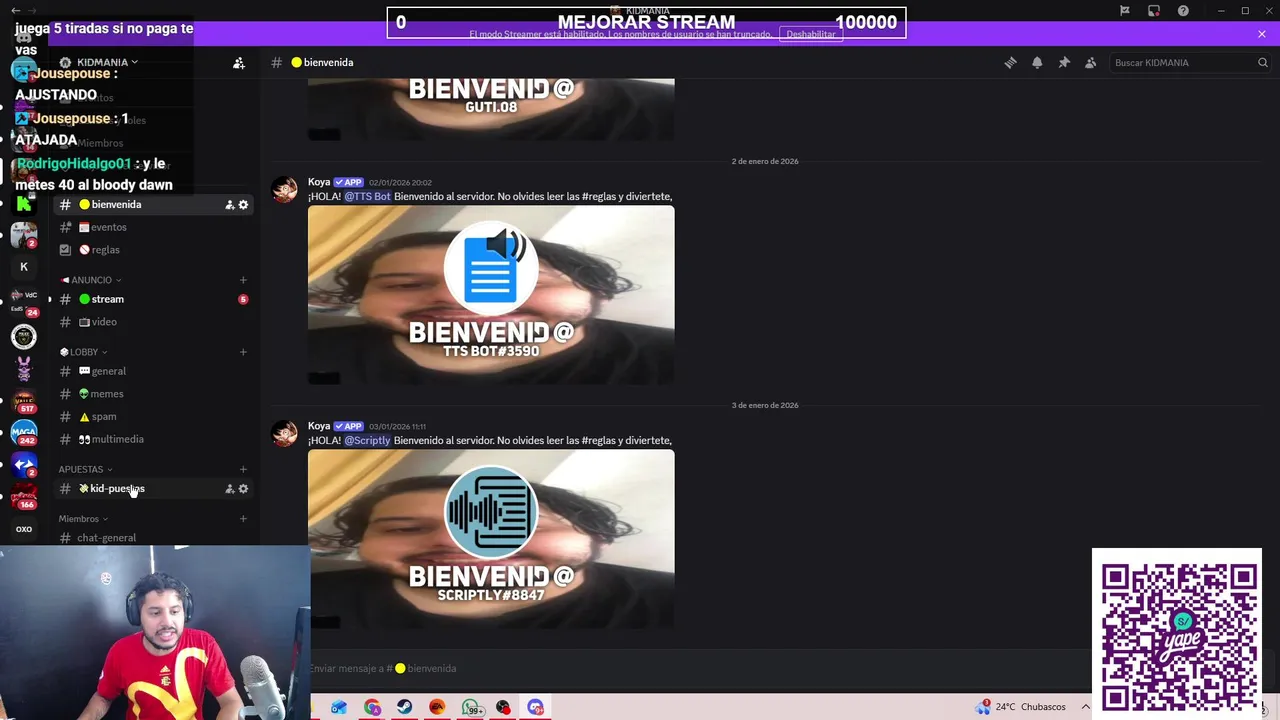Screen dimensions: 1280x720
Task: Open the spam channel
Action: [x=152, y=416]
